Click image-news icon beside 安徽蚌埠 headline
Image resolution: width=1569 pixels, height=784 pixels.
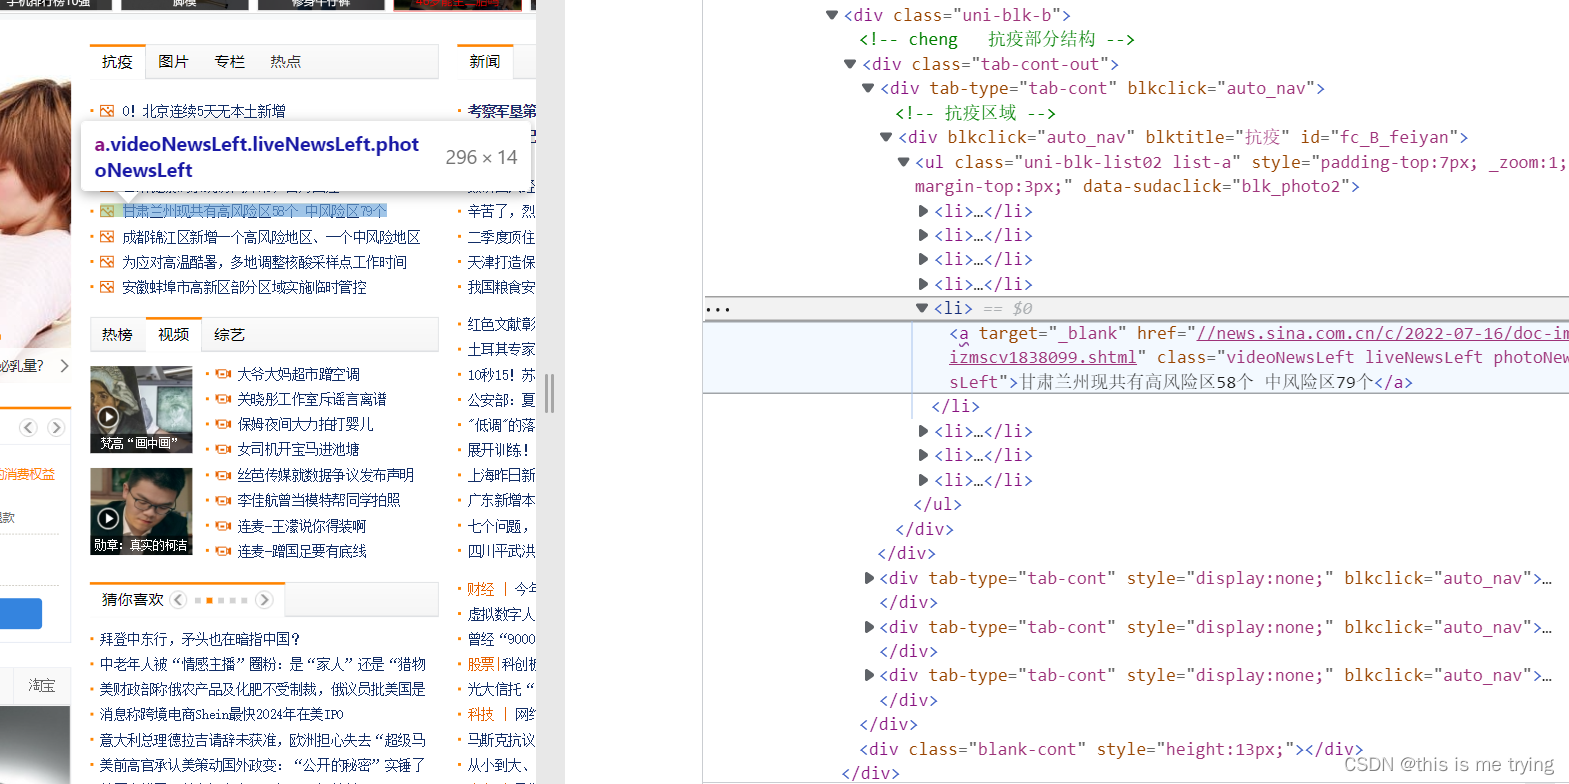click(107, 287)
